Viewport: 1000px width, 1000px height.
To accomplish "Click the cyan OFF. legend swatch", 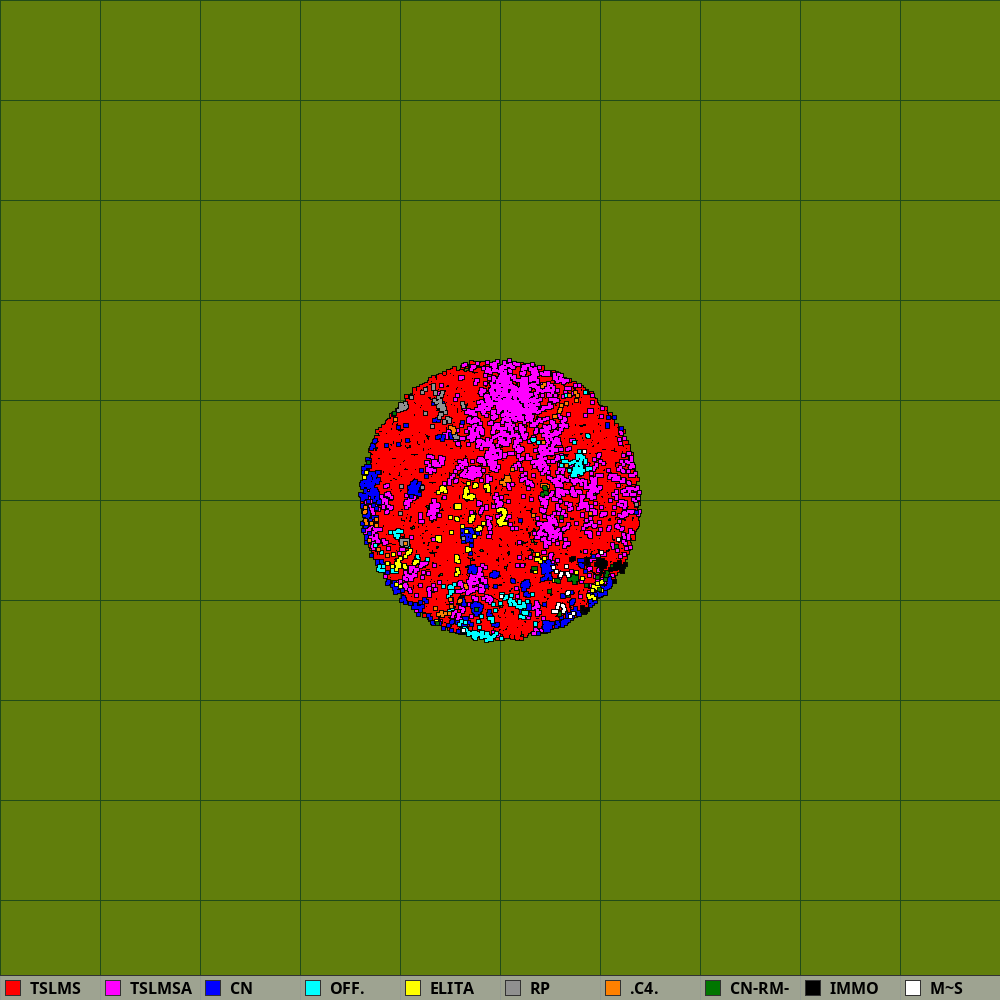I will [313, 988].
